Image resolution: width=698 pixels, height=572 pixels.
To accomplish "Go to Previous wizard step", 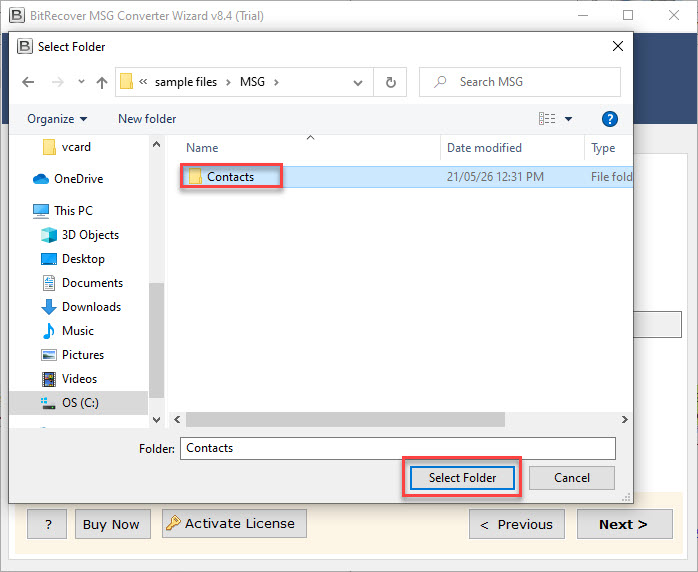I will tap(517, 524).
